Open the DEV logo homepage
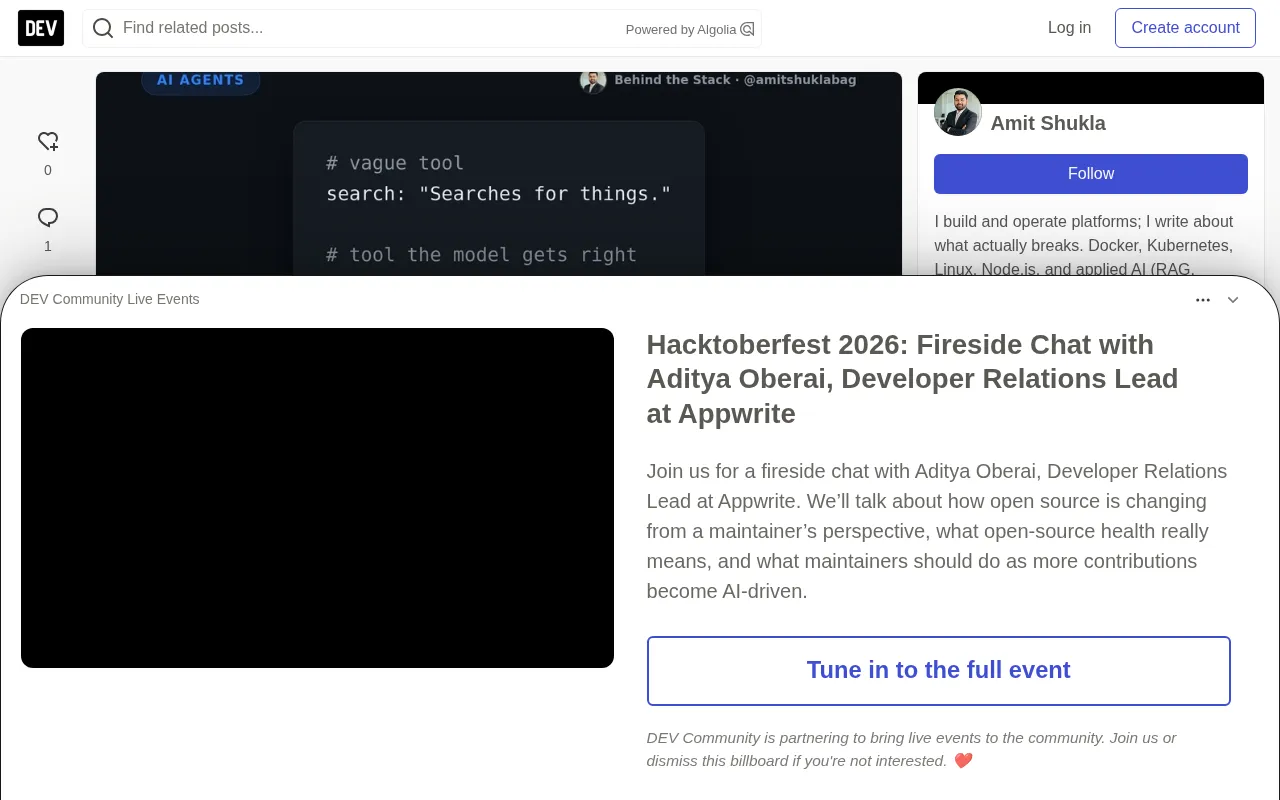1280x800 pixels. point(41,28)
